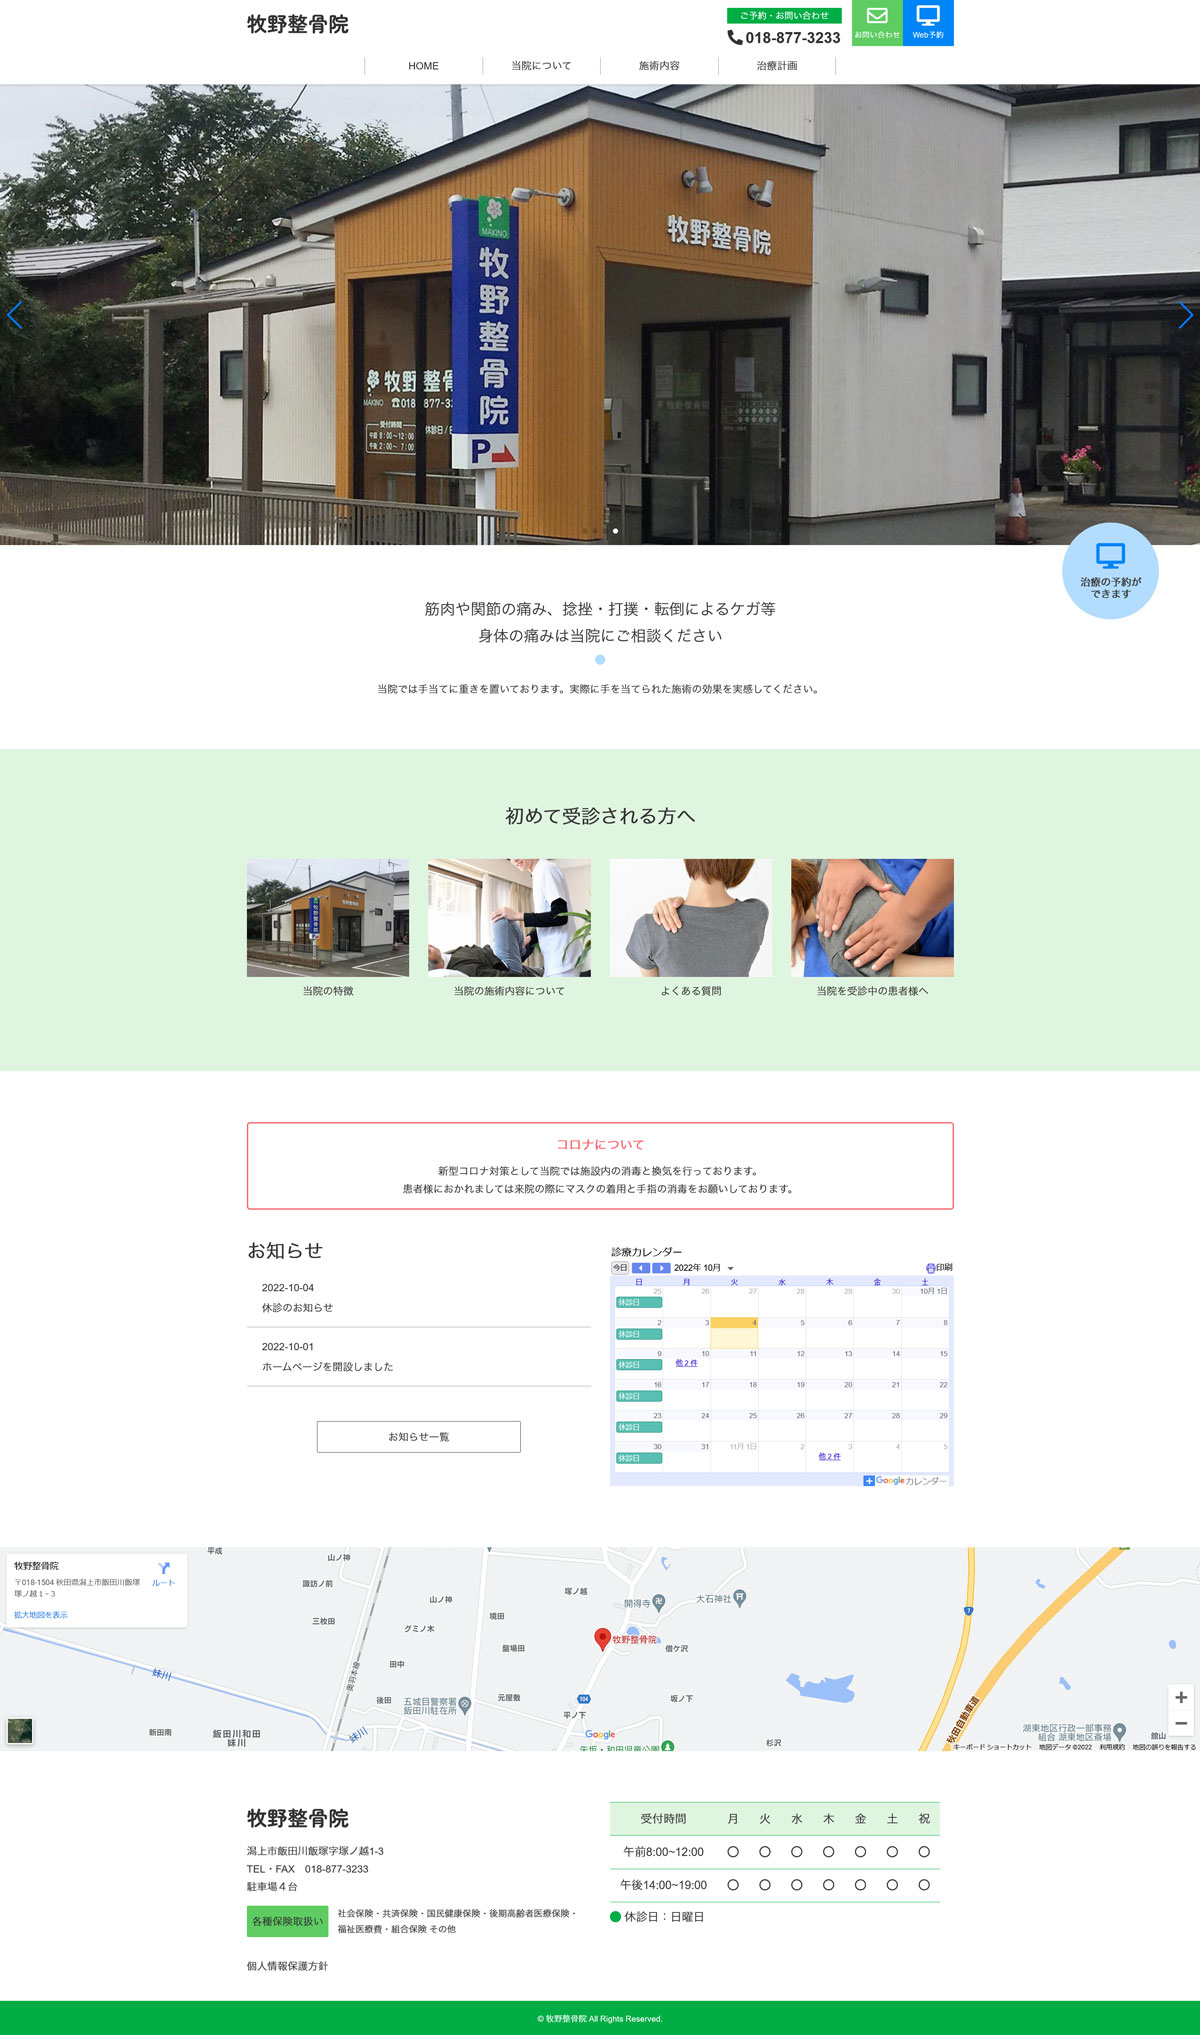This screenshot has height=2035, width=1200.
Task: Click the コロナについて notice heading
Action: (600, 1144)
